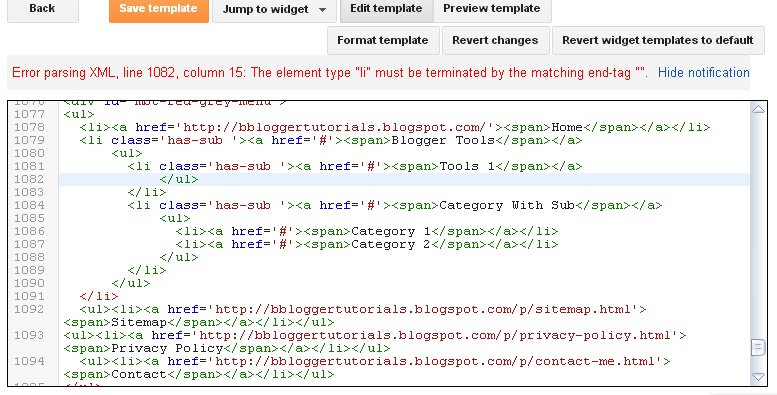Click the Home span text on line 1078
The image size is (777, 395).
(x=567, y=127)
